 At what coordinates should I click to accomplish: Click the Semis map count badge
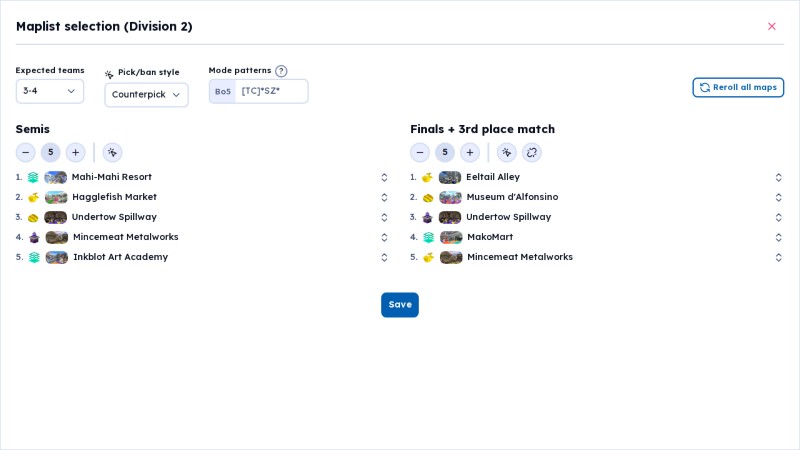(x=51, y=153)
